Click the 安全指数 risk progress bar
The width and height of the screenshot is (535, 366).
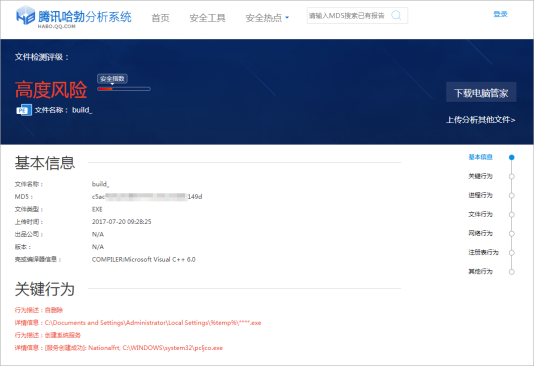click(x=124, y=89)
